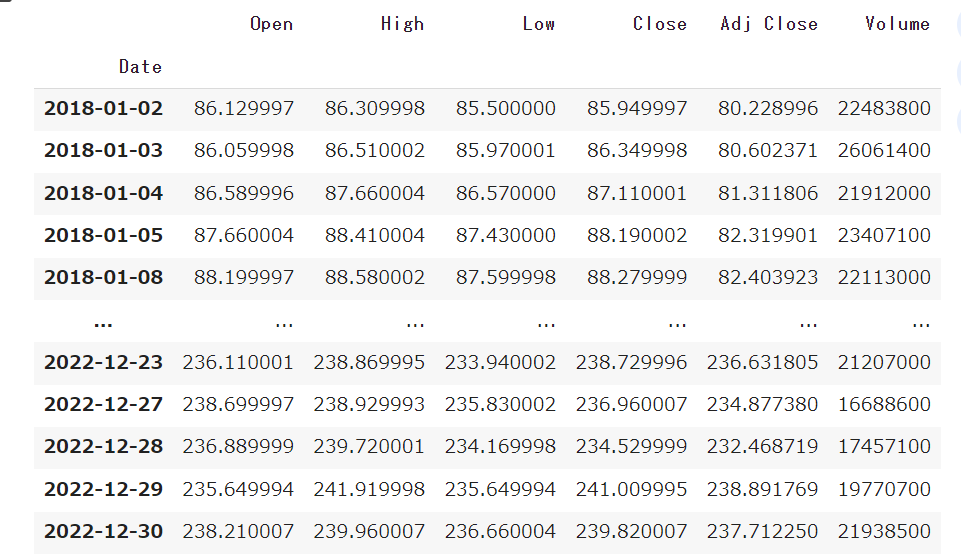Click the Volume column header
Image resolution: width=961 pixels, height=559 pixels.
point(898,24)
